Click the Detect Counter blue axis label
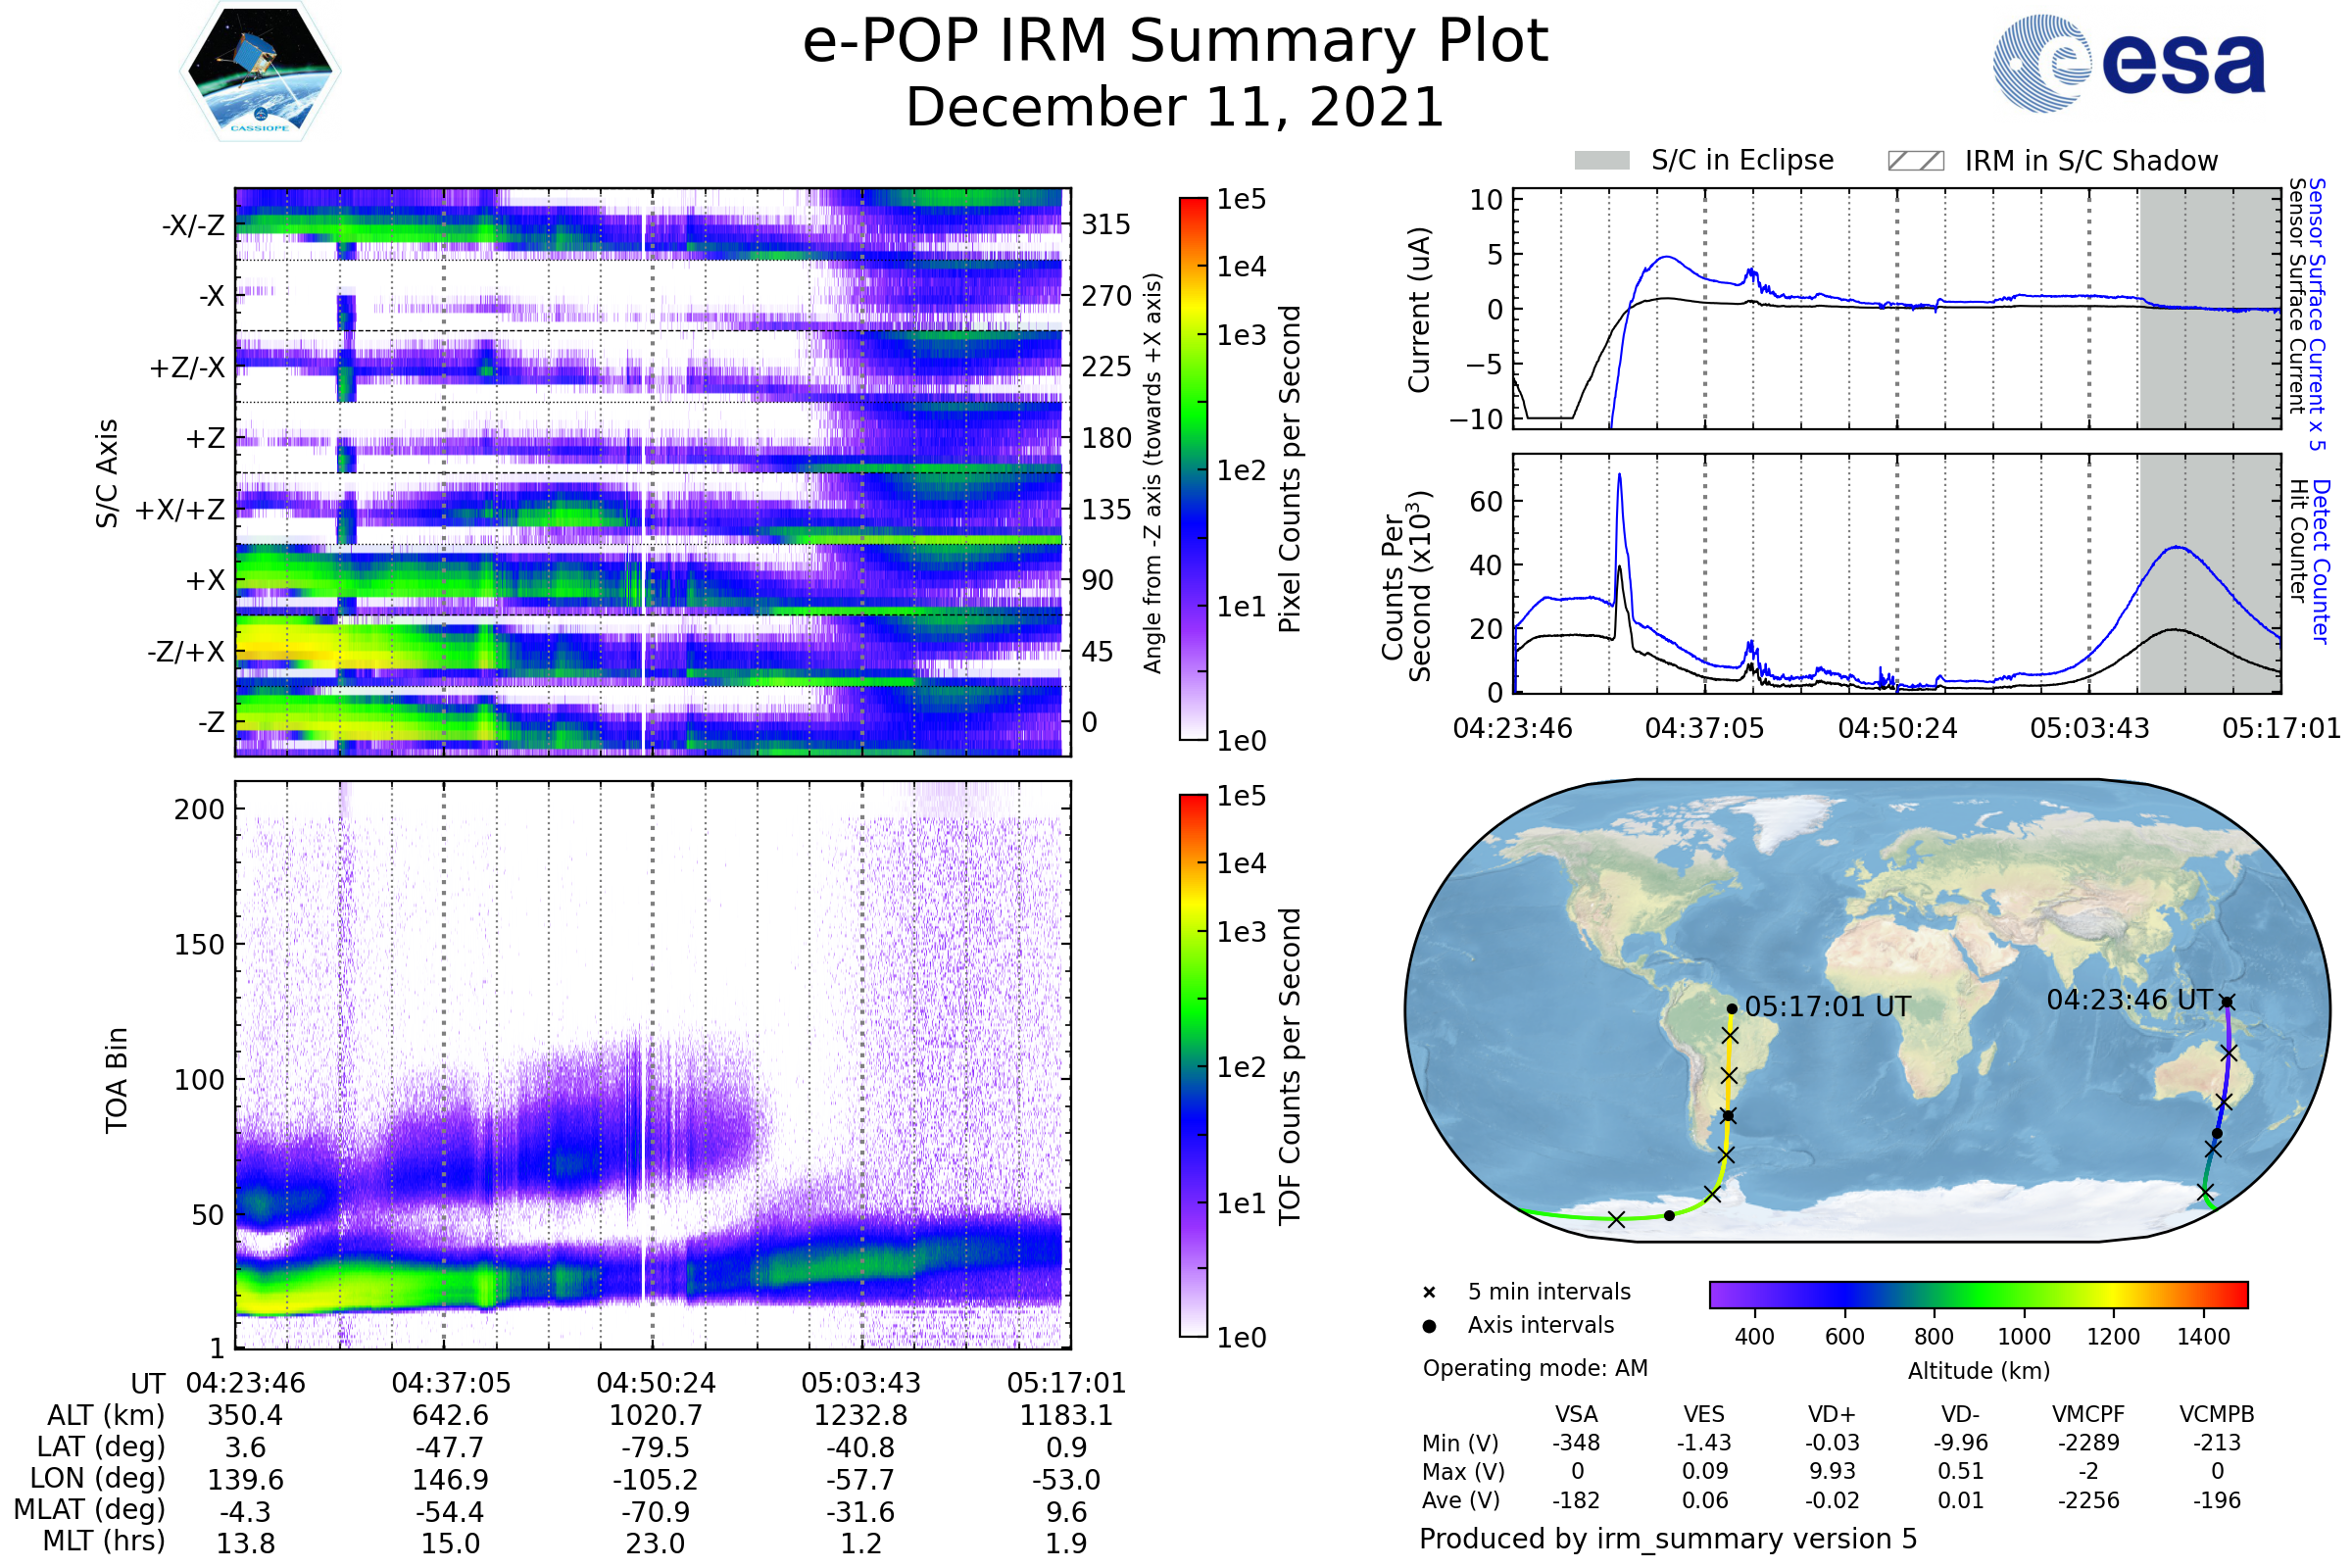Screen dimensions: 2352x1568 point(2320,561)
